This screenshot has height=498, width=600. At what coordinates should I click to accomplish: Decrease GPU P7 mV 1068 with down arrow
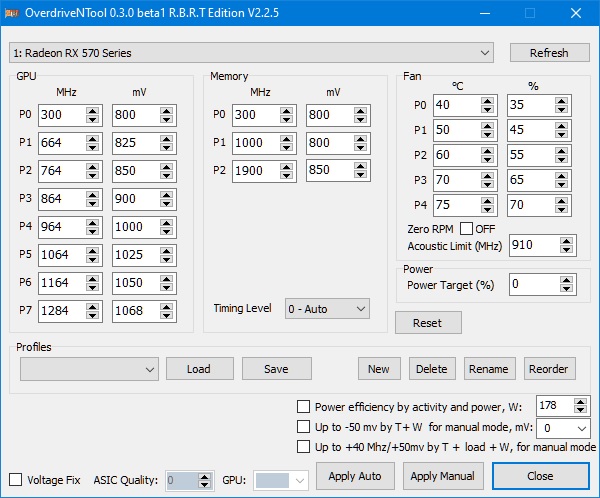(166, 315)
